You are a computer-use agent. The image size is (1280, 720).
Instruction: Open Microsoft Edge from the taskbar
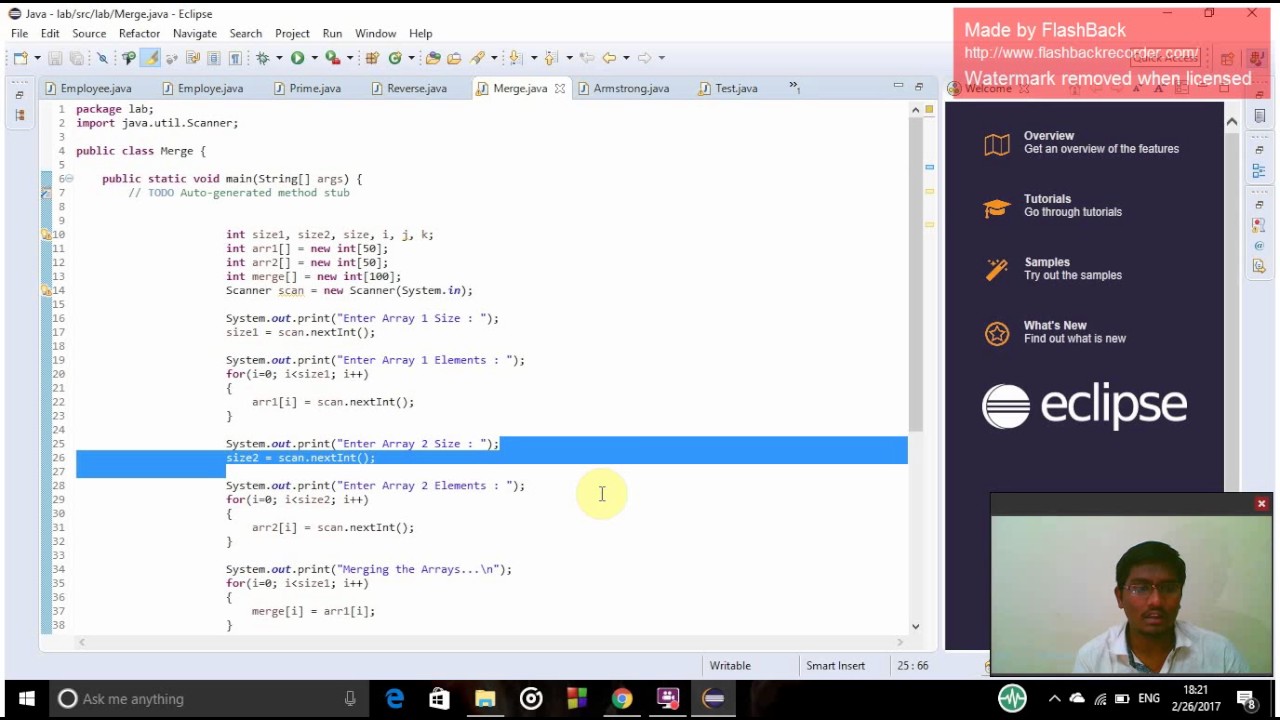(x=395, y=699)
